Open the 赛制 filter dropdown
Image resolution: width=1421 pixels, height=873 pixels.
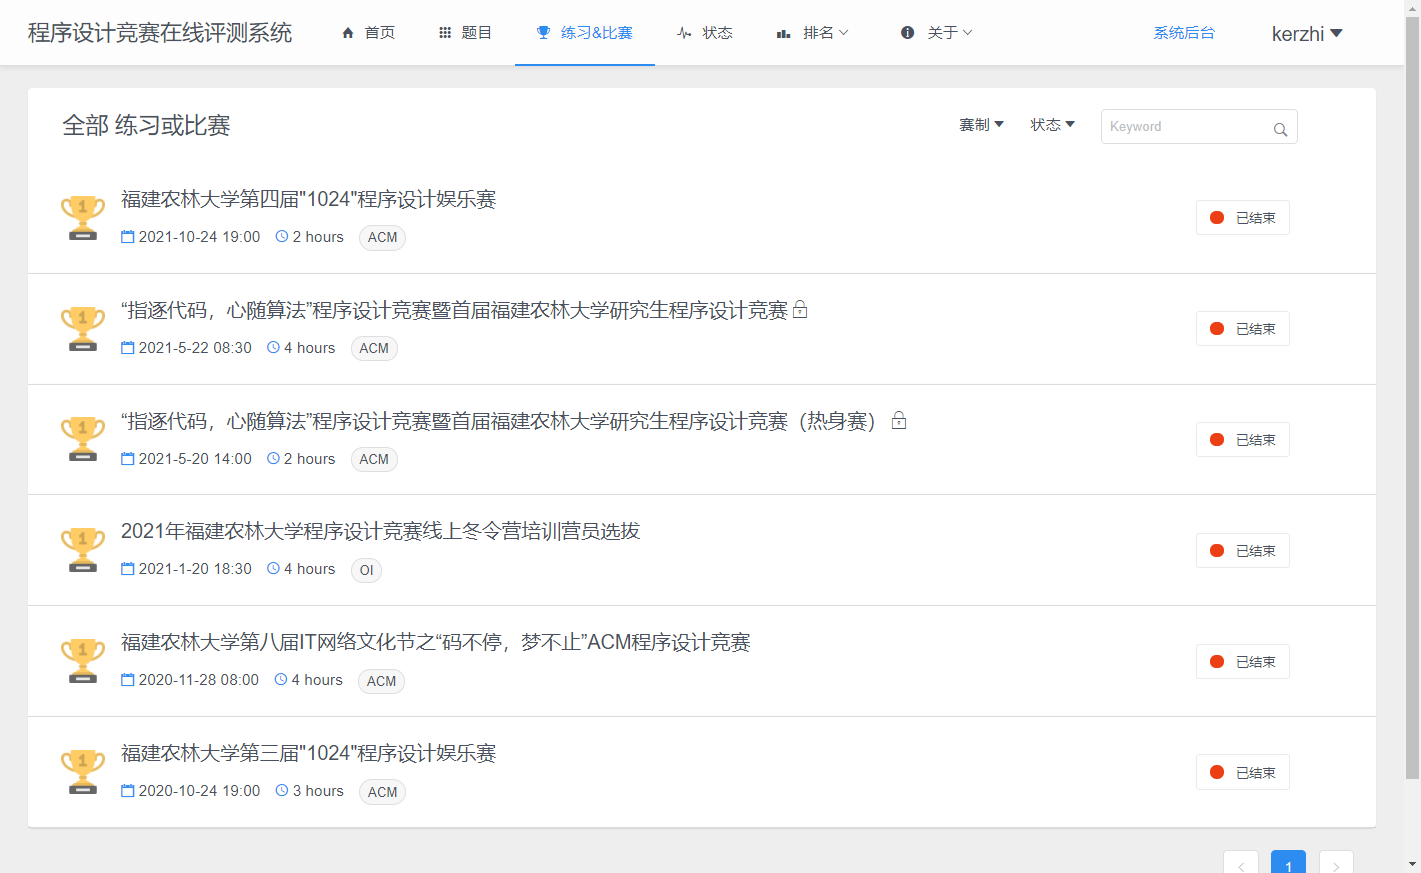point(981,125)
